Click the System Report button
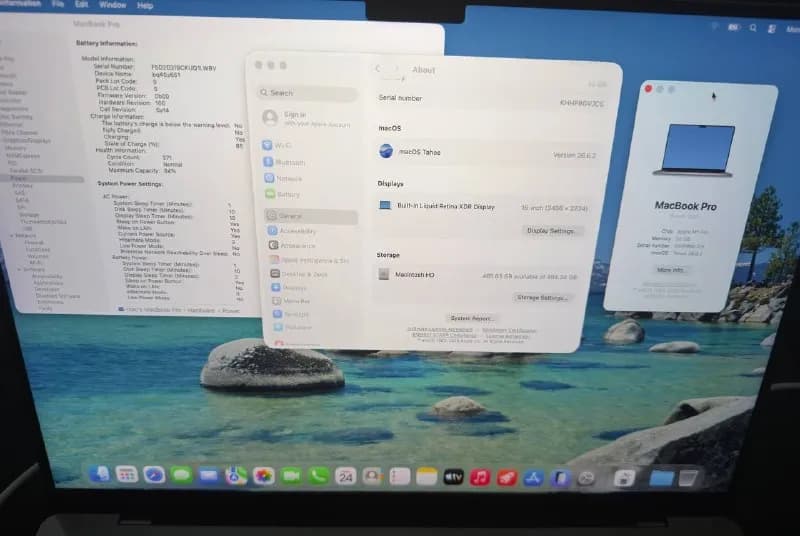 471,318
